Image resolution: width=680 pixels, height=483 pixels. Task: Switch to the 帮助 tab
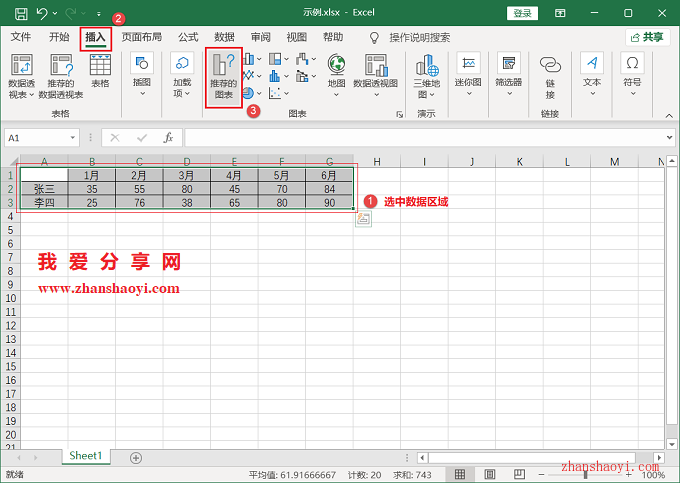click(333, 37)
